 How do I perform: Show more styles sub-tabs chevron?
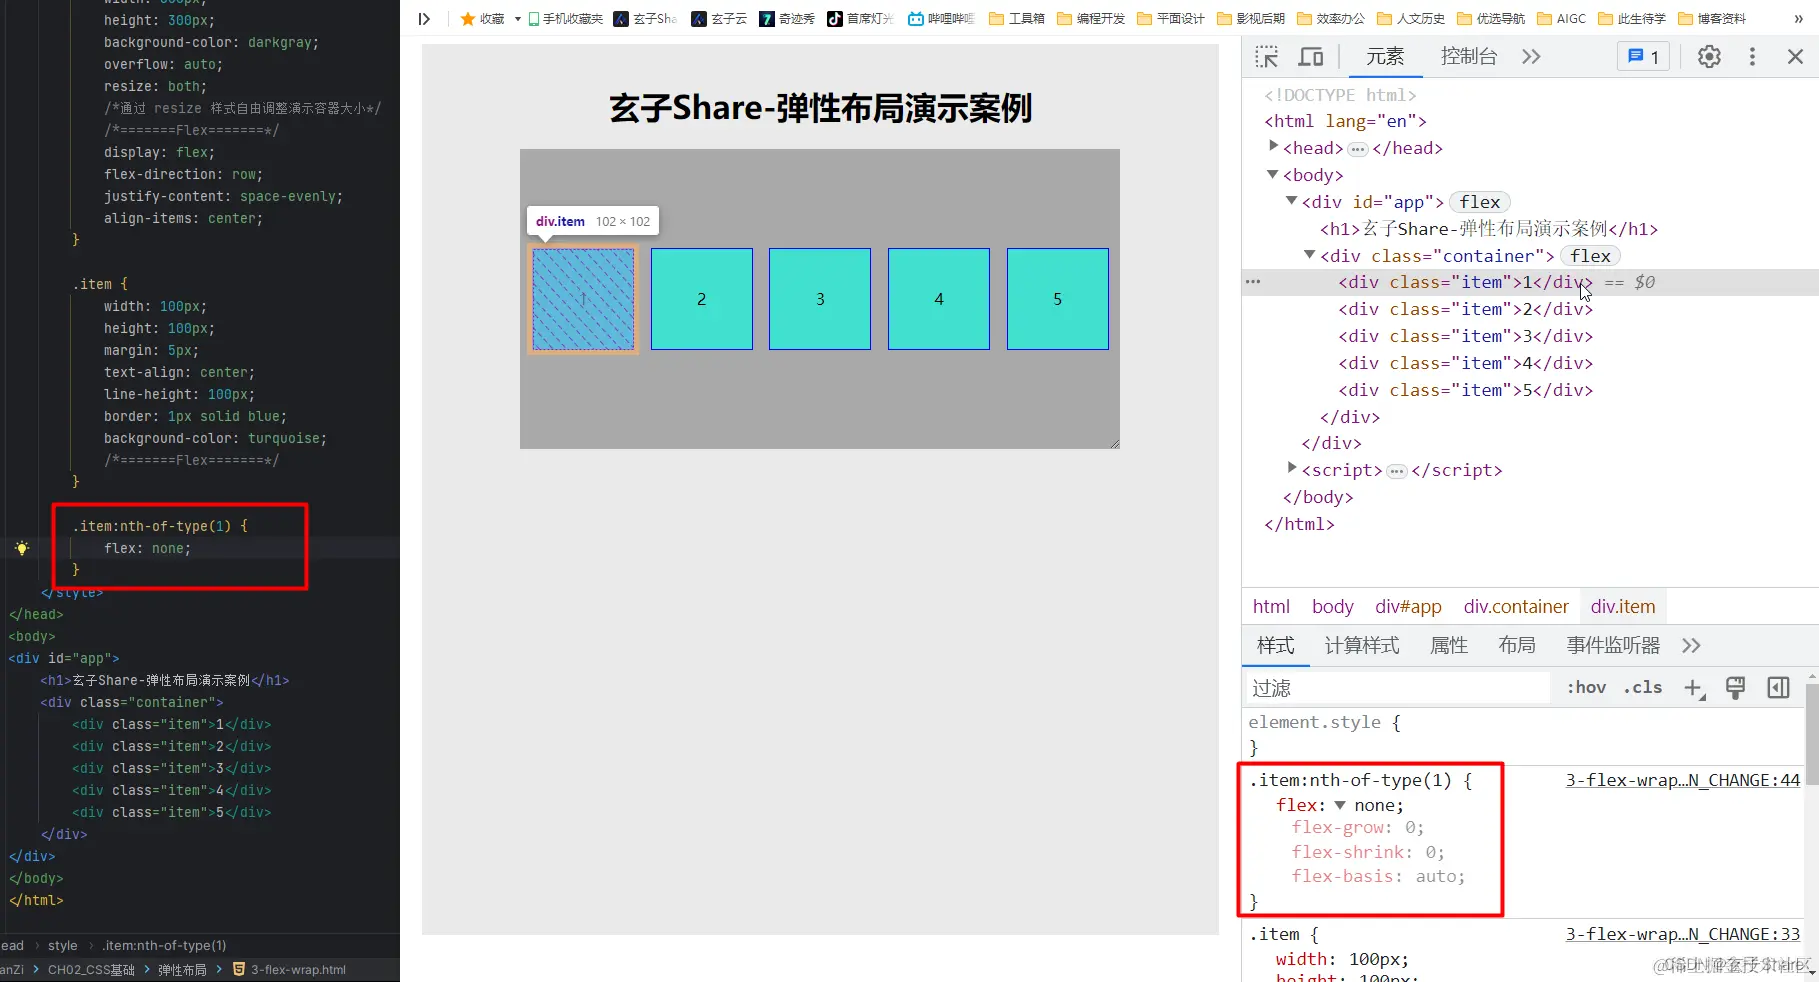tap(1691, 646)
